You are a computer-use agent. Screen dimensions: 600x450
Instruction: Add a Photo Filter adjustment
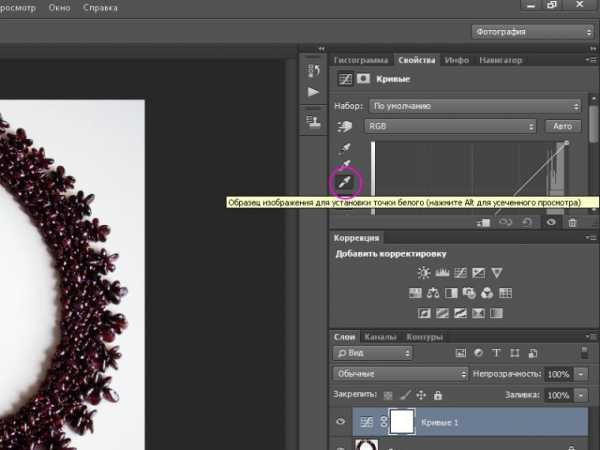click(x=469, y=293)
